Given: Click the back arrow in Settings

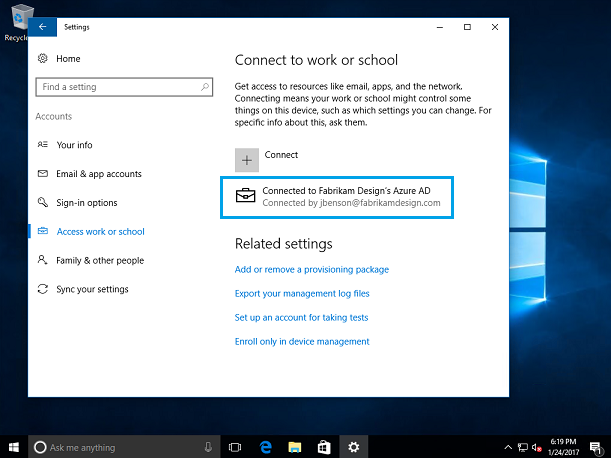Looking at the screenshot, I should pos(42,27).
